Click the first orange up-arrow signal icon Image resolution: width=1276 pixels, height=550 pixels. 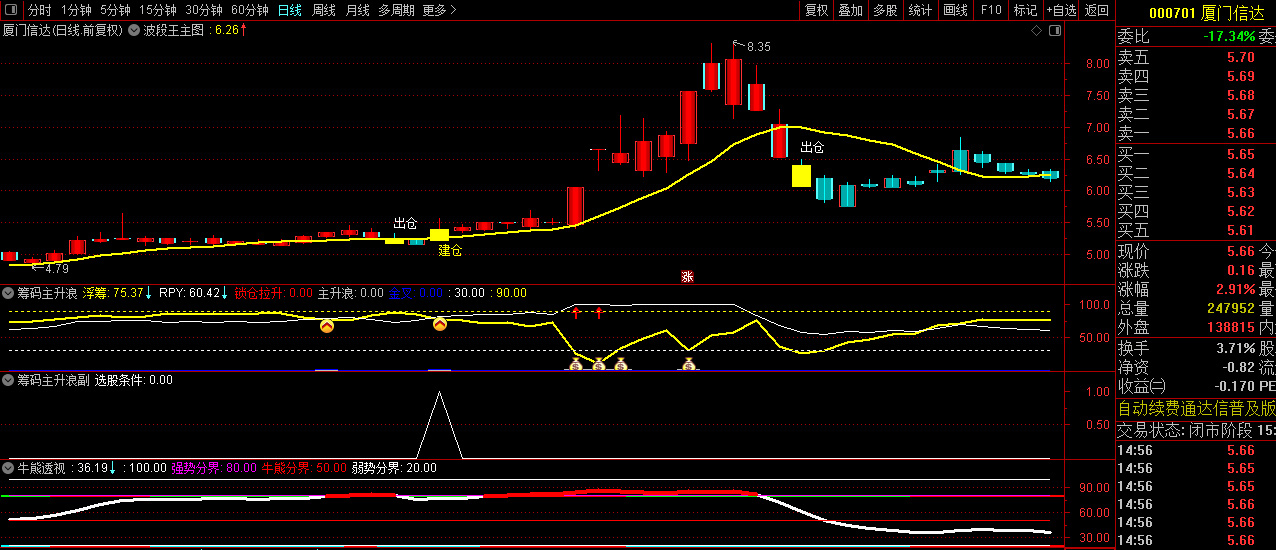tap(327, 325)
